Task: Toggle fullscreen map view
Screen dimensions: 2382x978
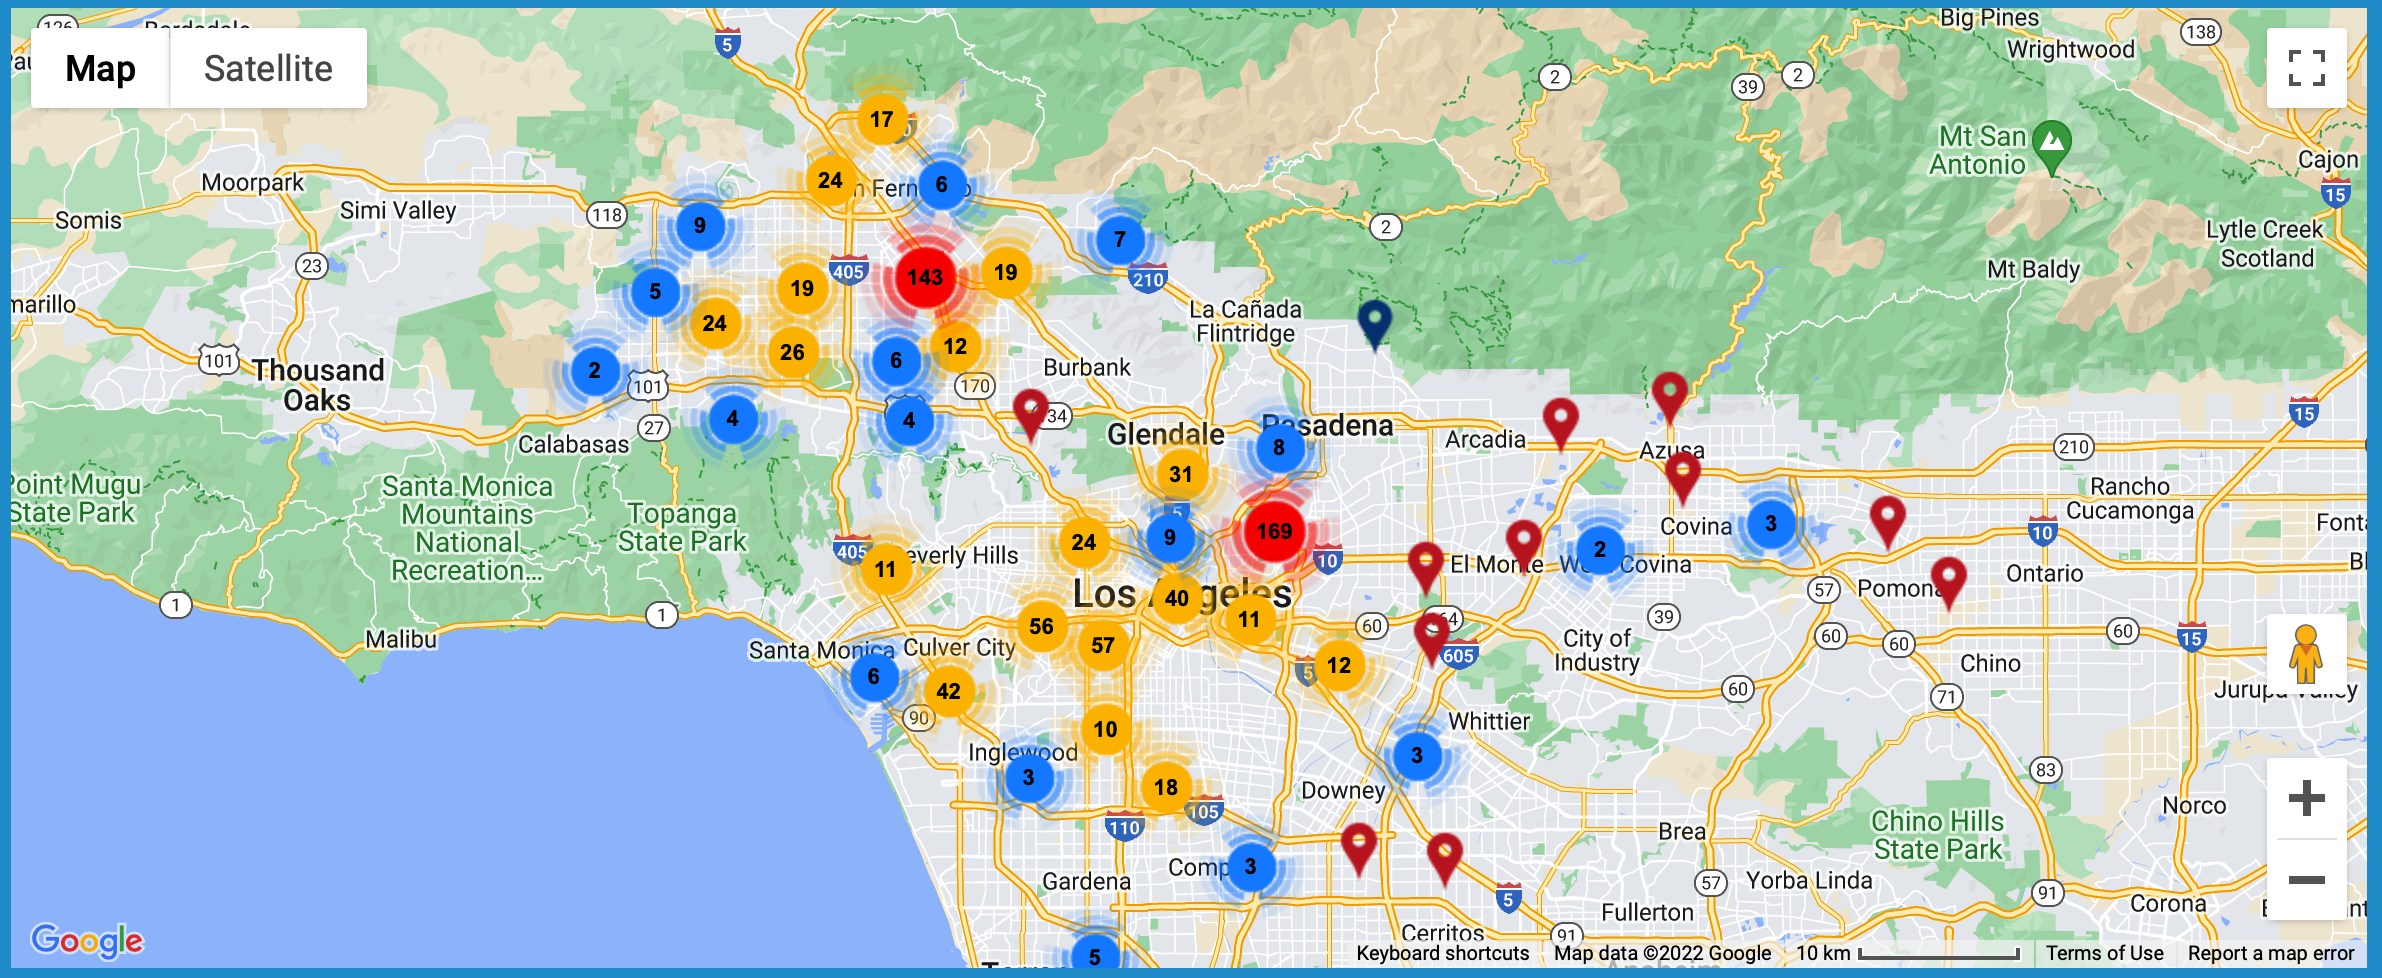Action: (x=2306, y=68)
